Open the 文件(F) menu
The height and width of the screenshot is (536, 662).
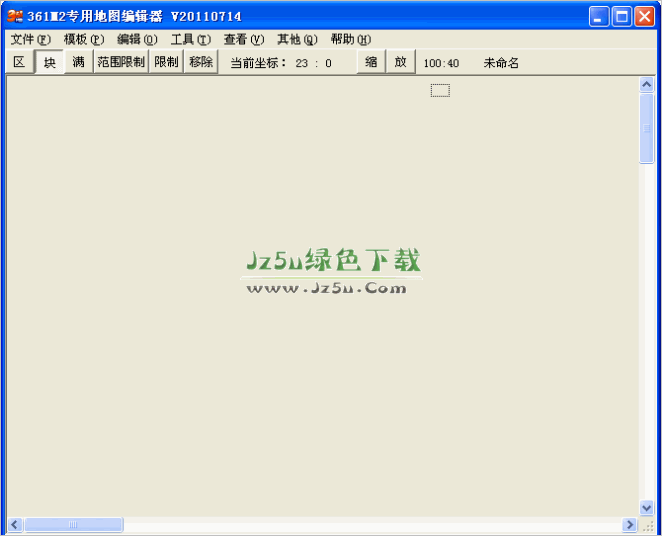click(30, 39)
